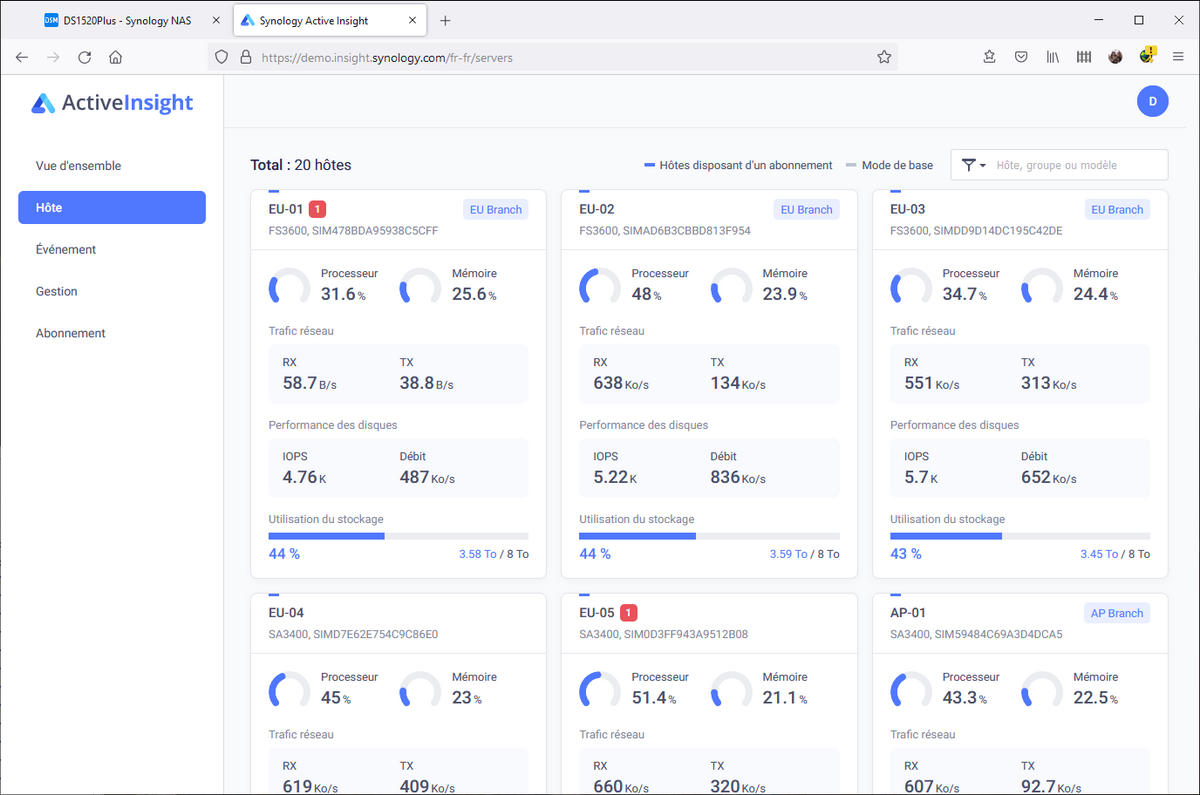This screenshot has height=795, width=1200.
Task: Save page to Pocket
Action: click(1021, 57)
